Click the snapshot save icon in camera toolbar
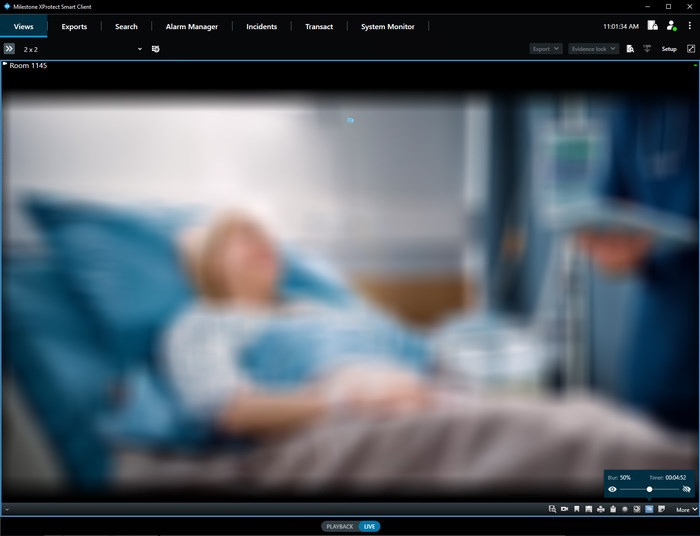Viewport: 700px width, 536px height. point(588,509)
